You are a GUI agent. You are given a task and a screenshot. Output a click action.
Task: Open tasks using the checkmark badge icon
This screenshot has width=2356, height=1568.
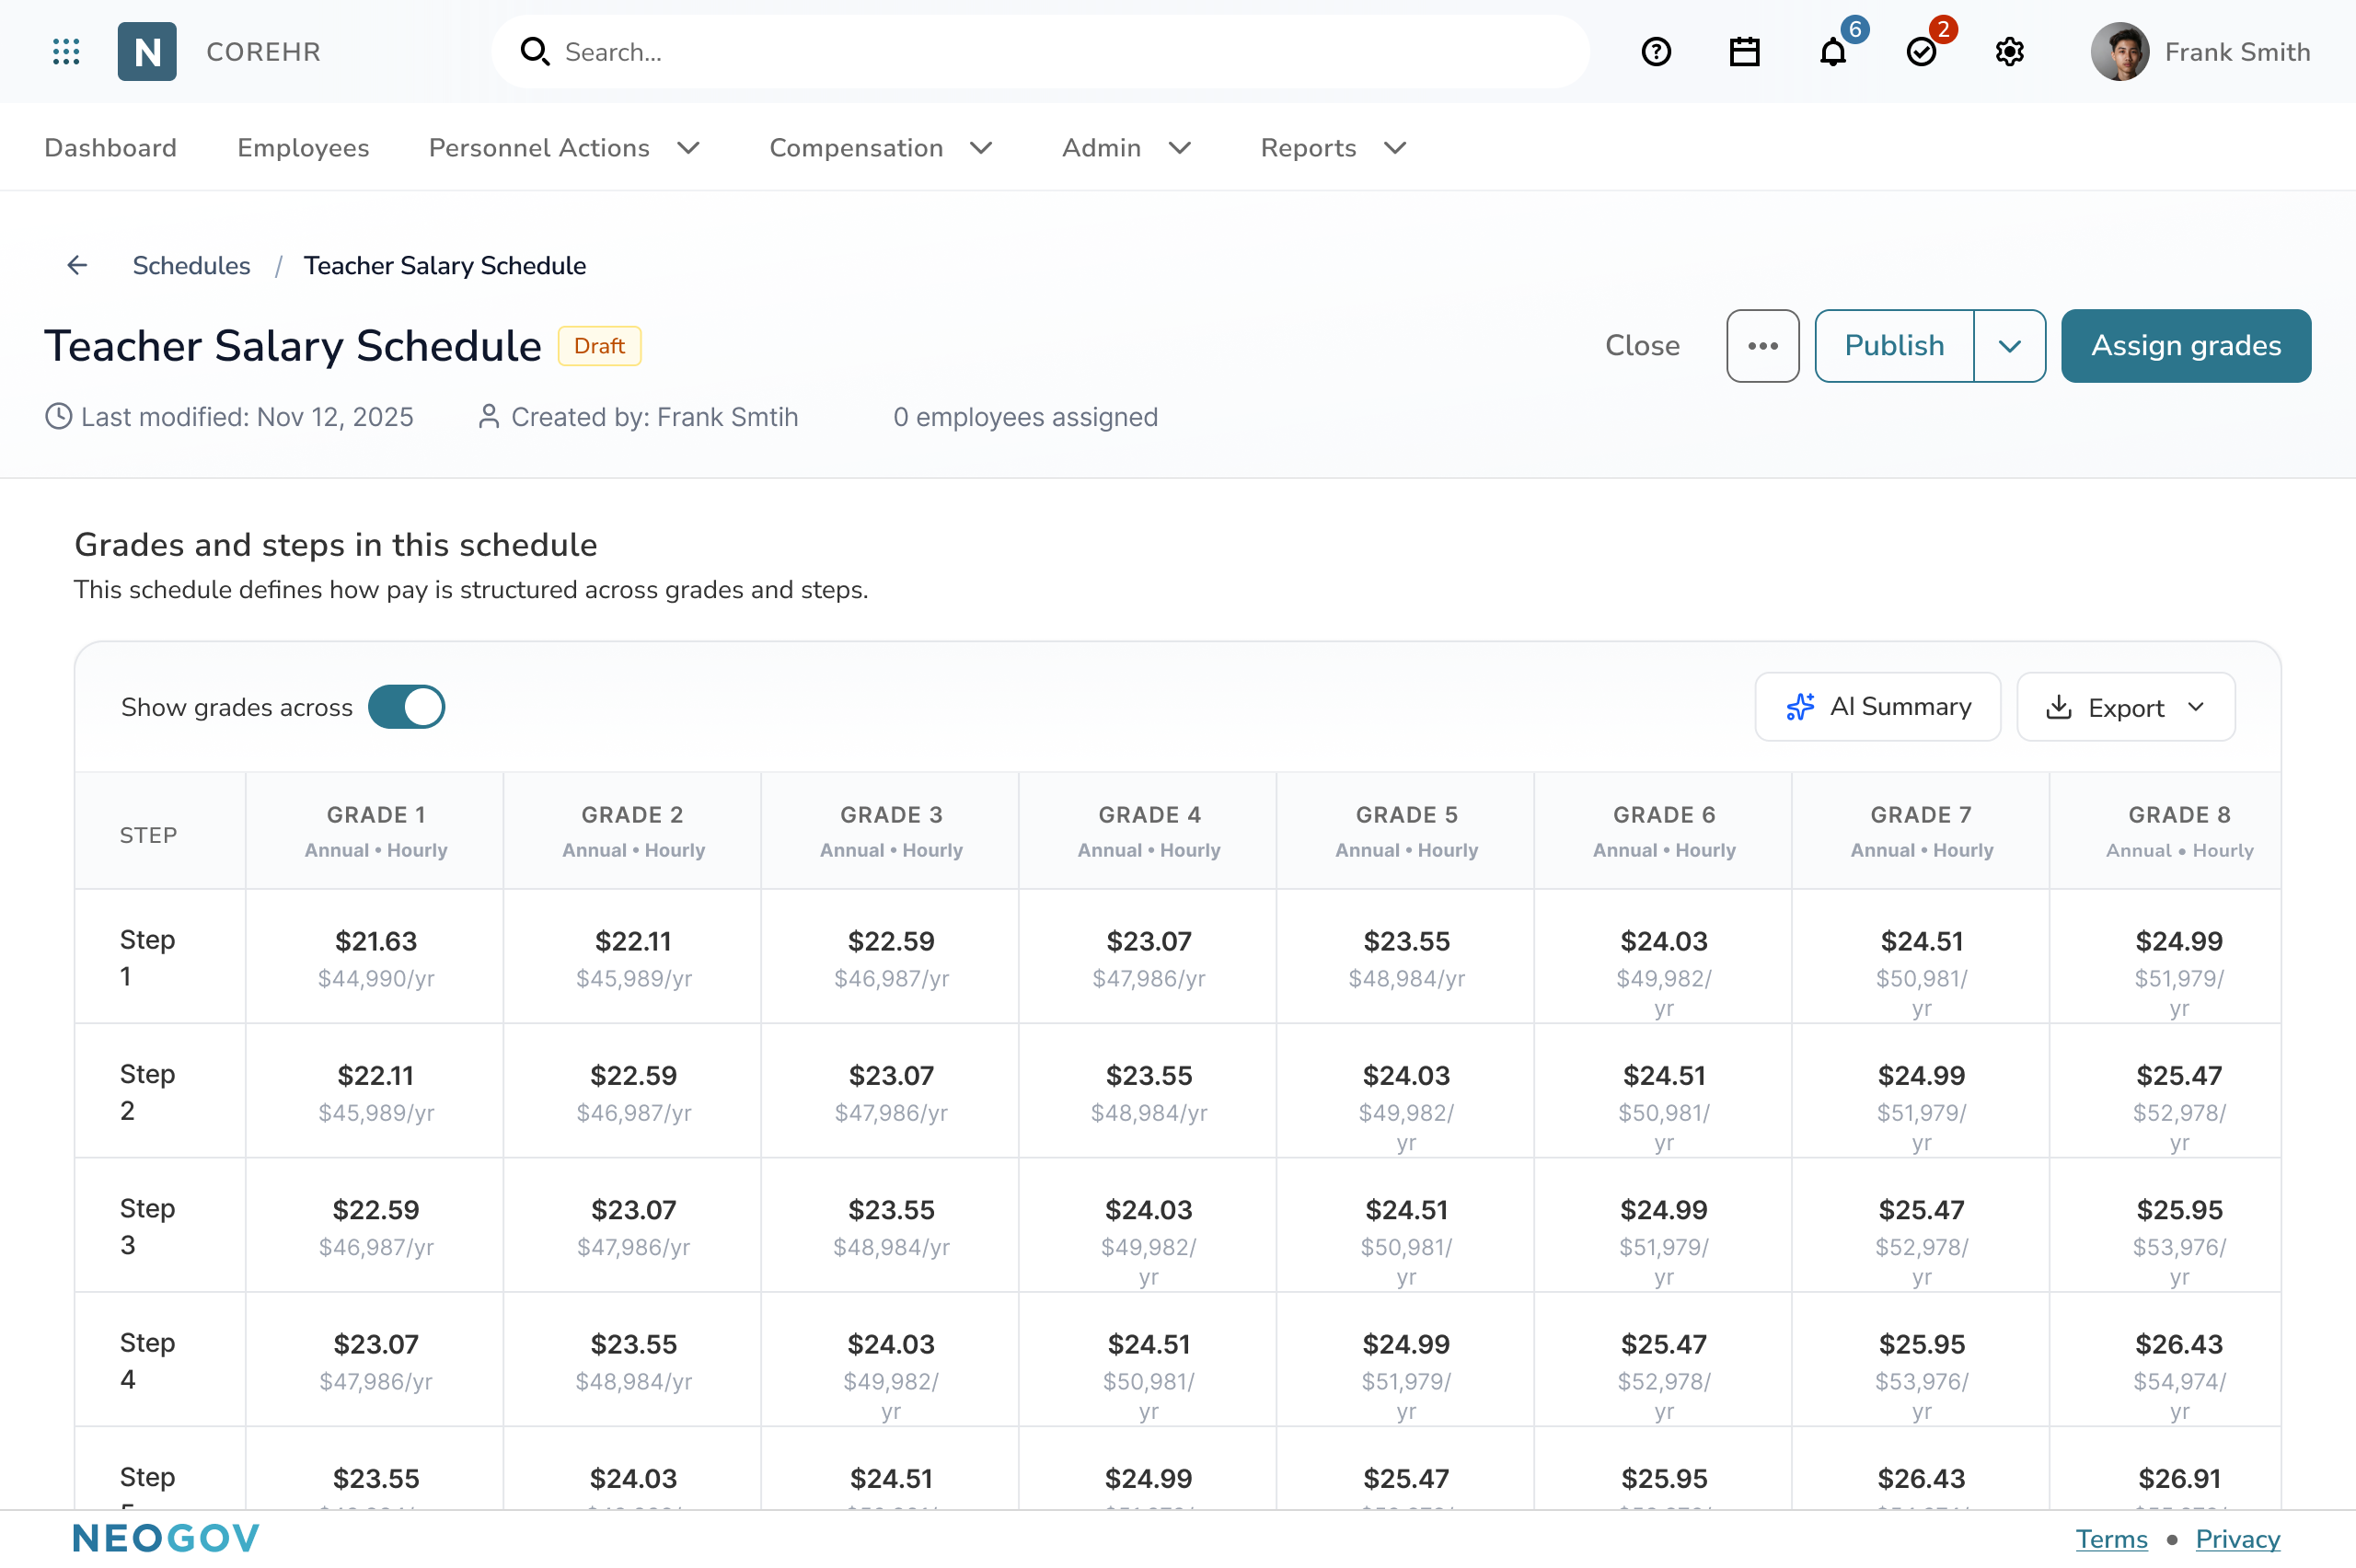[1922, 53]
